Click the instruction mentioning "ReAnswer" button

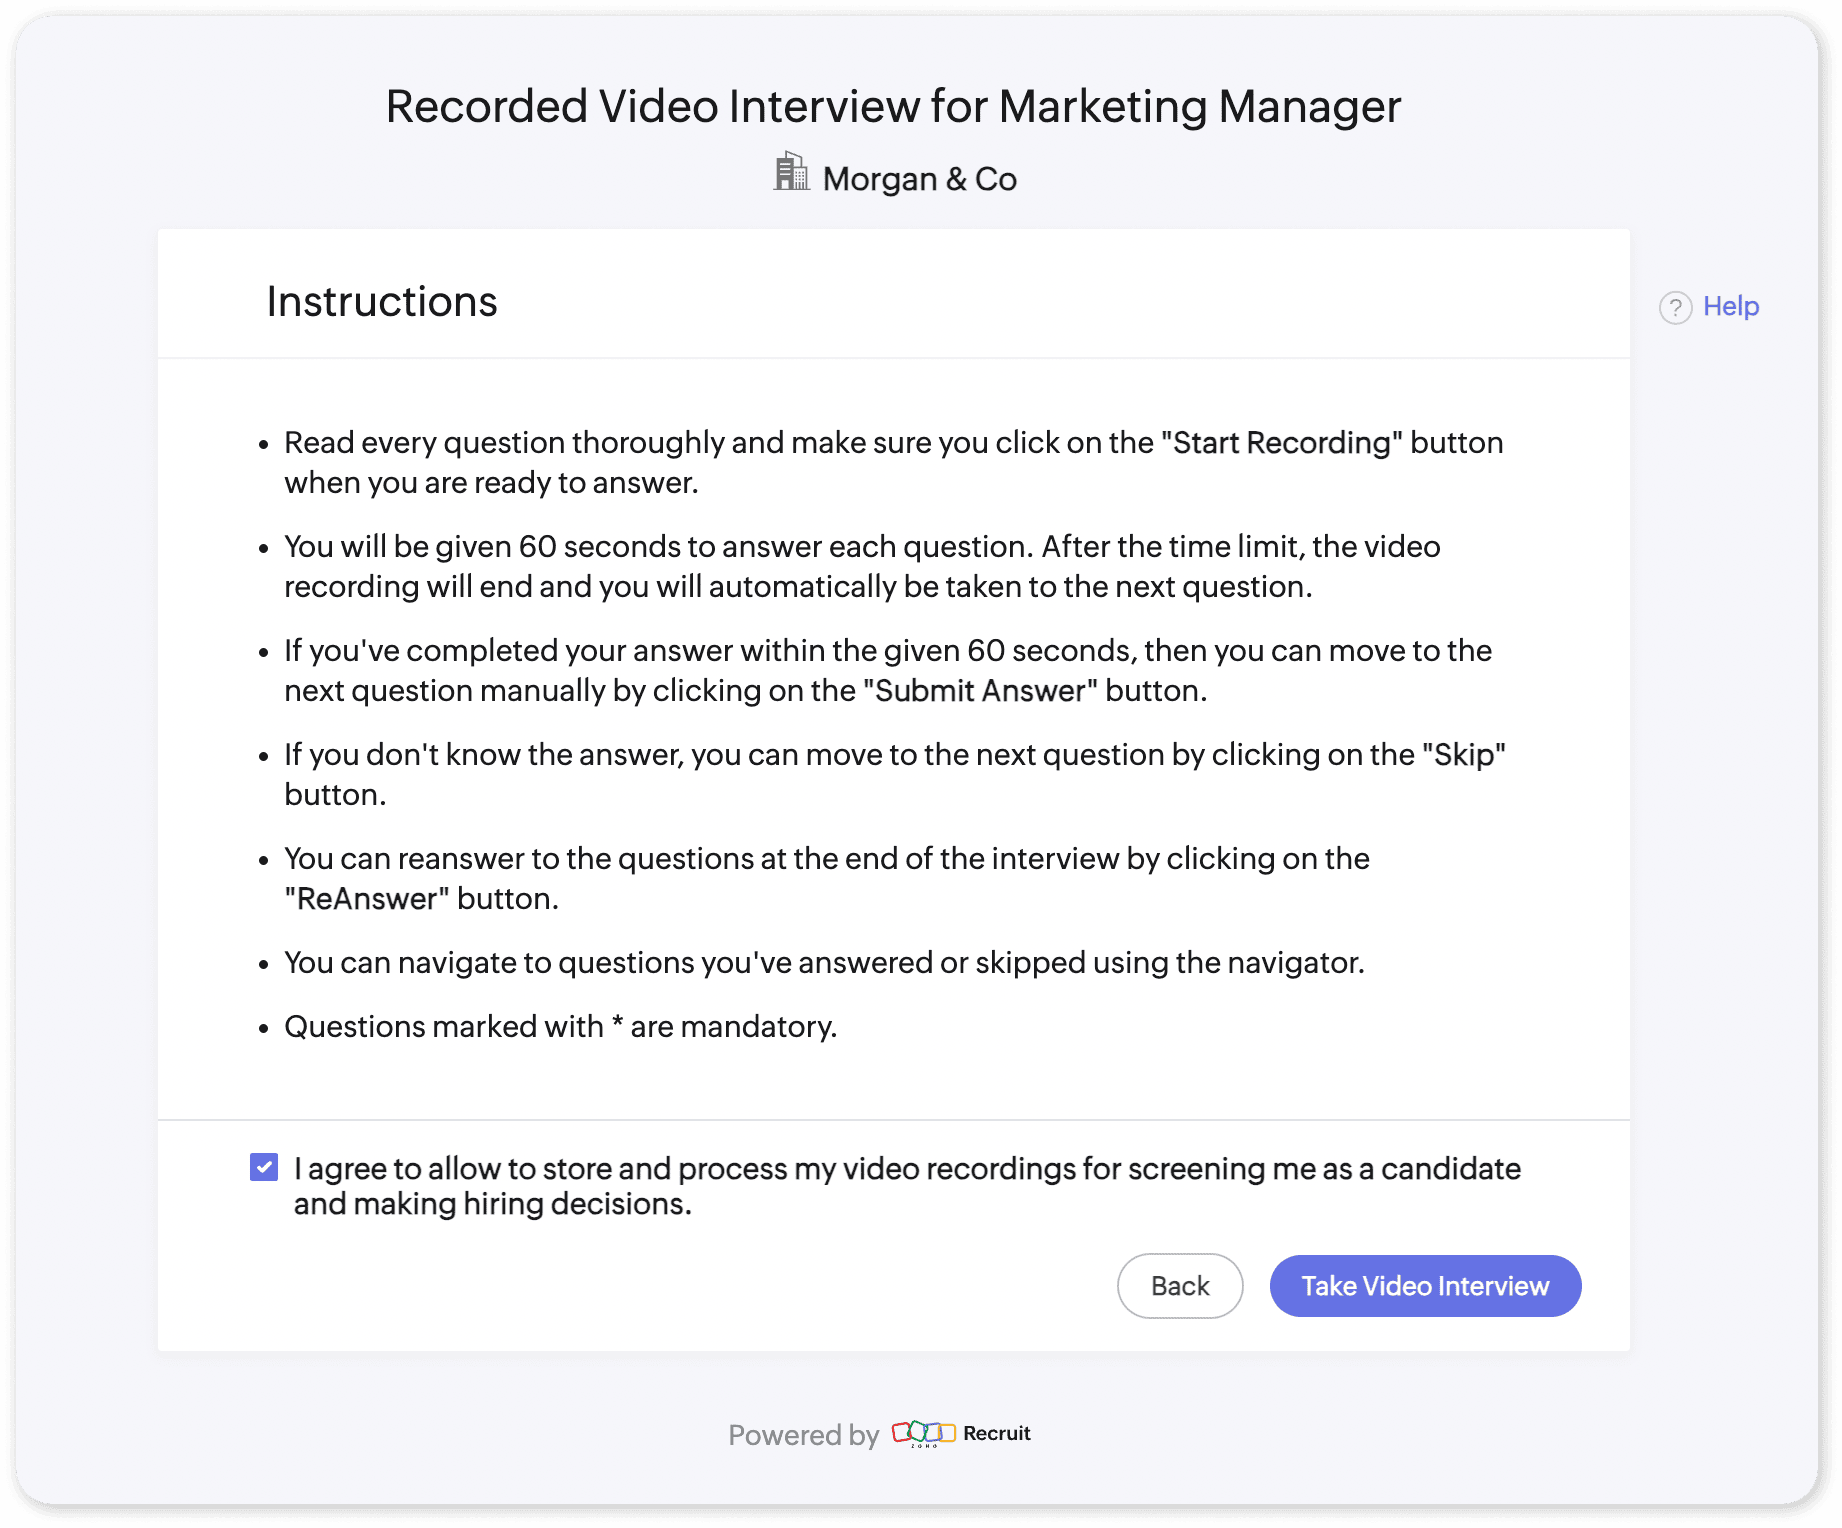click(827, 878)
